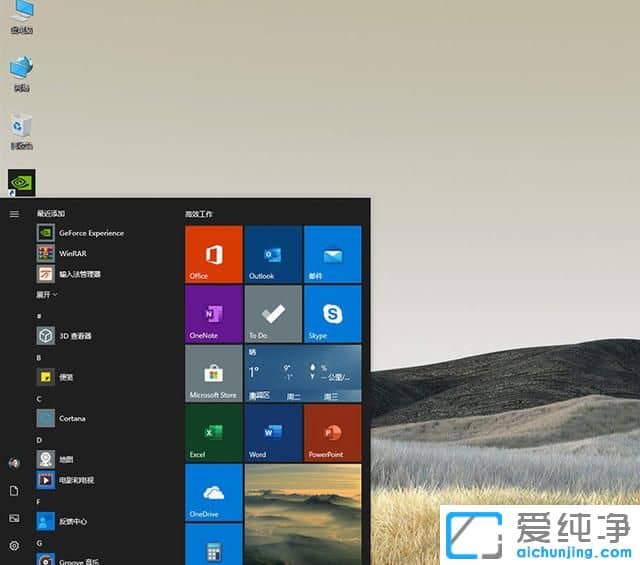Open the OneDrive tile
The height and width of the screenshot is (565, 640).
[x=214, y=491]
